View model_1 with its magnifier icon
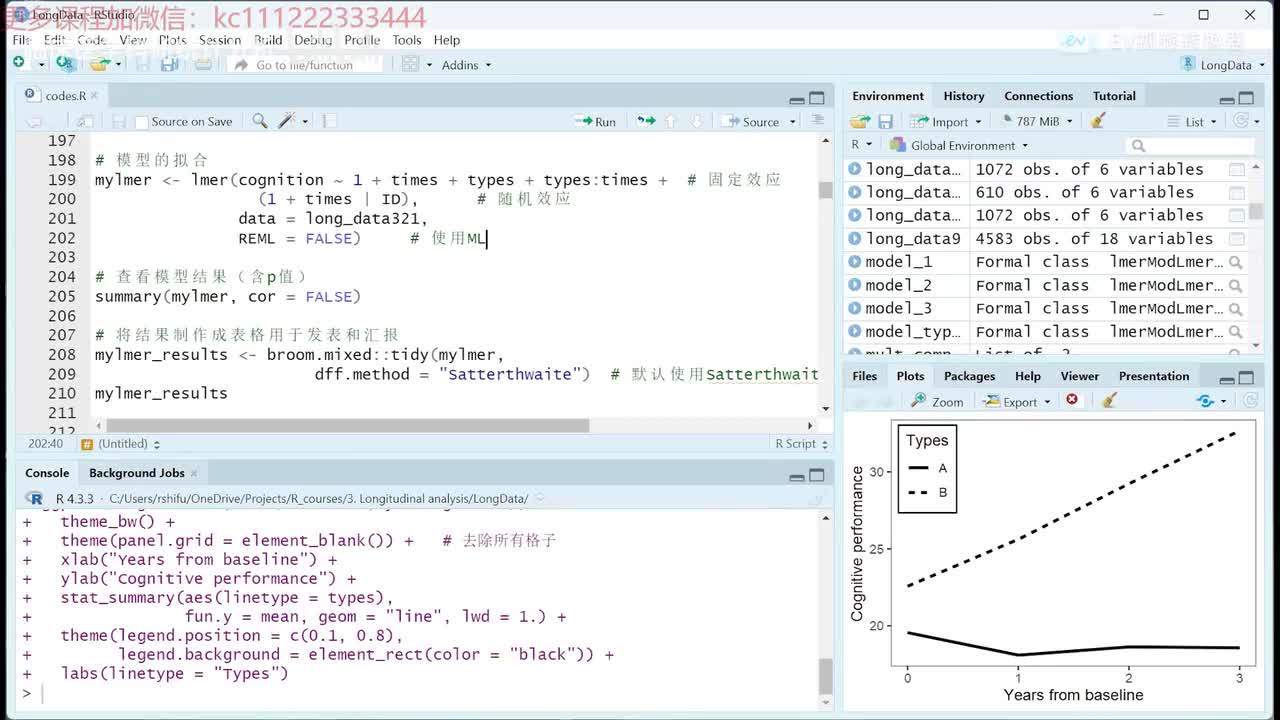This screenshot has width=1280, height=720. point(1236,262)
